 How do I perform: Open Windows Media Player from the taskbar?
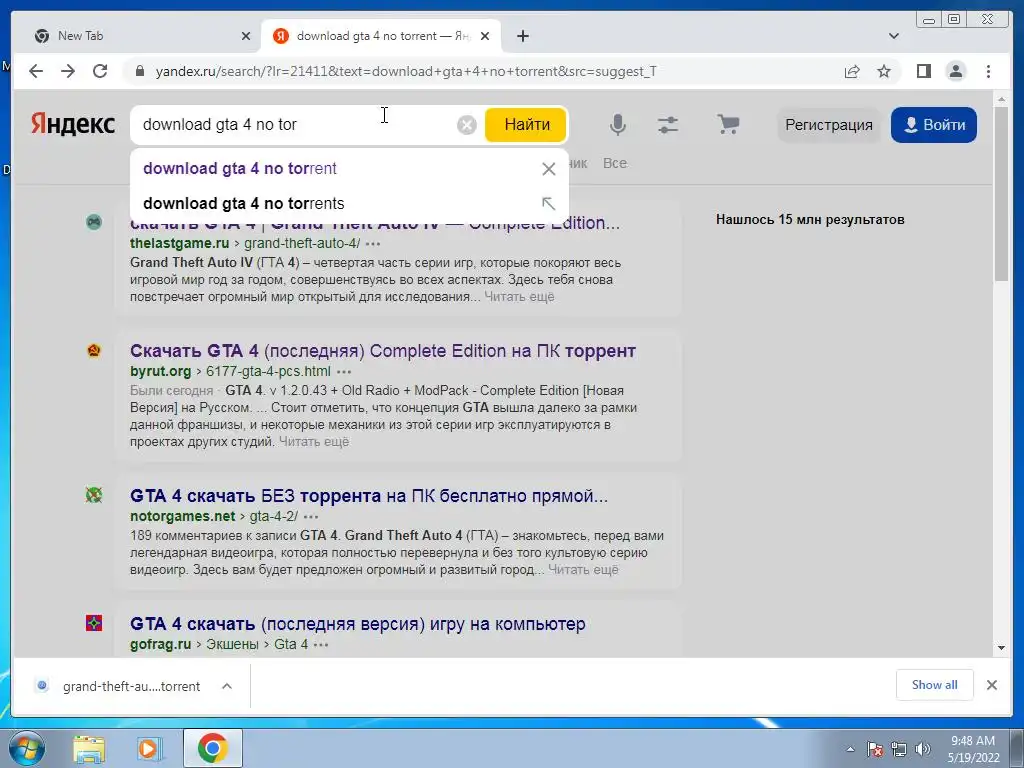tap(150, 749)
